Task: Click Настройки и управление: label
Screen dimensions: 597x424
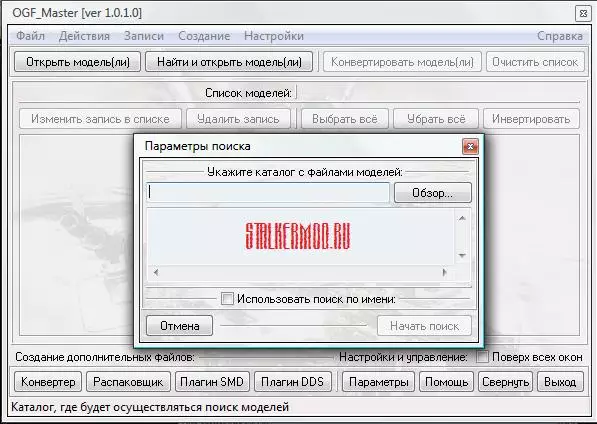Action: click(403, 357)
